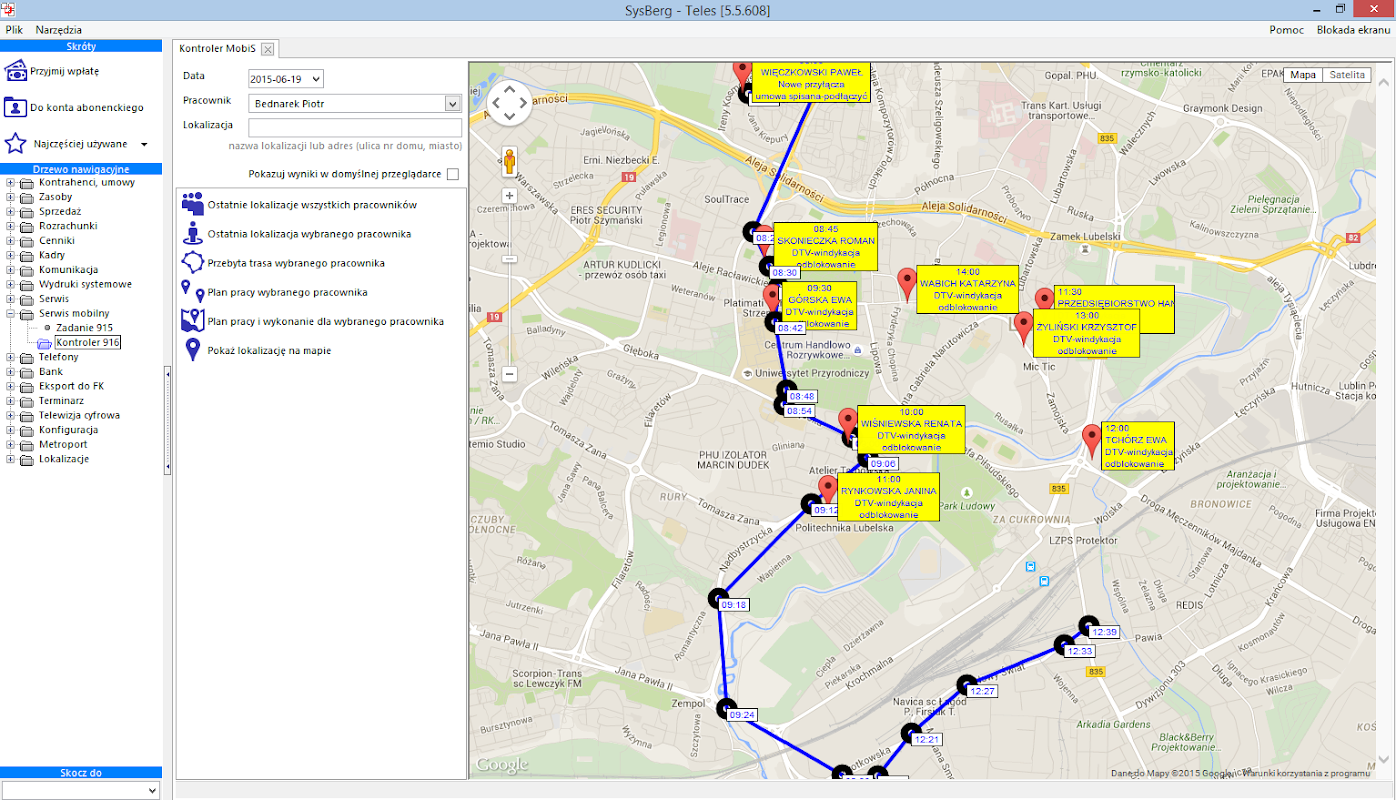The height and width of the screenshot is (800, 1396).
Task: Click the Plan pracy wybranego pracownika pin icon
Action: (x=193, y=292)
